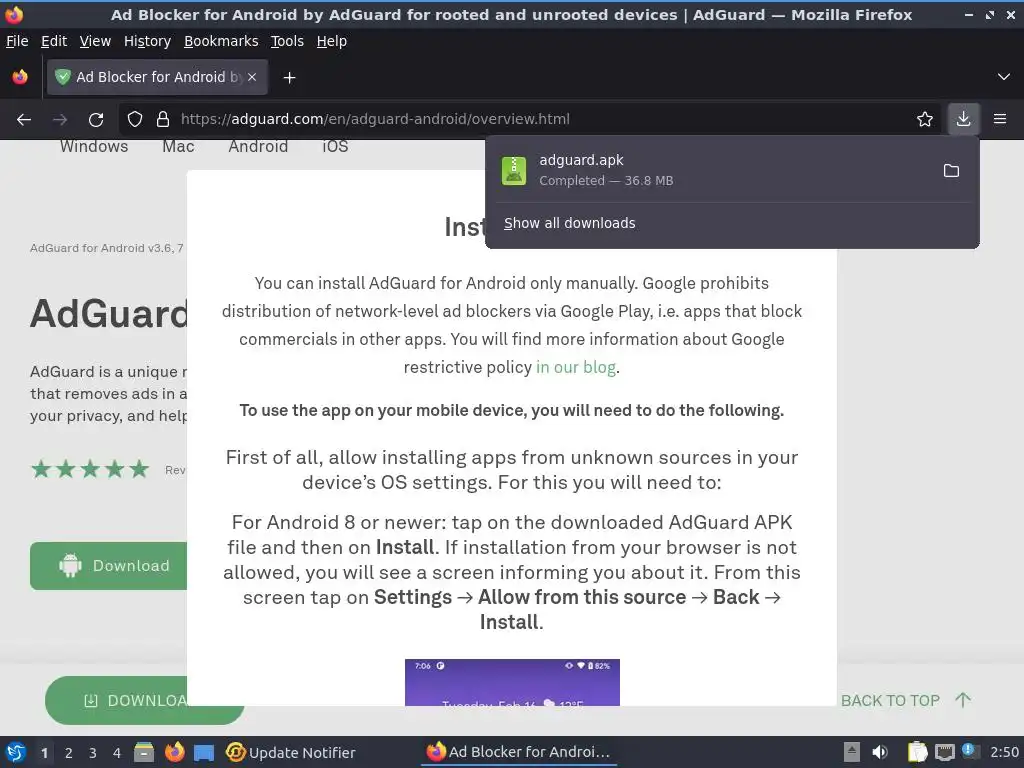Click the five-star rating row

90,469
